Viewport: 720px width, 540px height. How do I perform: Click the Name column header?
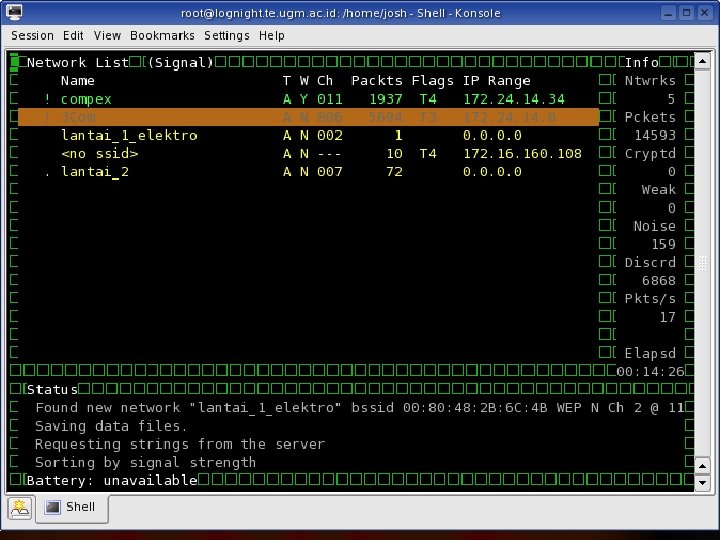[x=78, y=81]
